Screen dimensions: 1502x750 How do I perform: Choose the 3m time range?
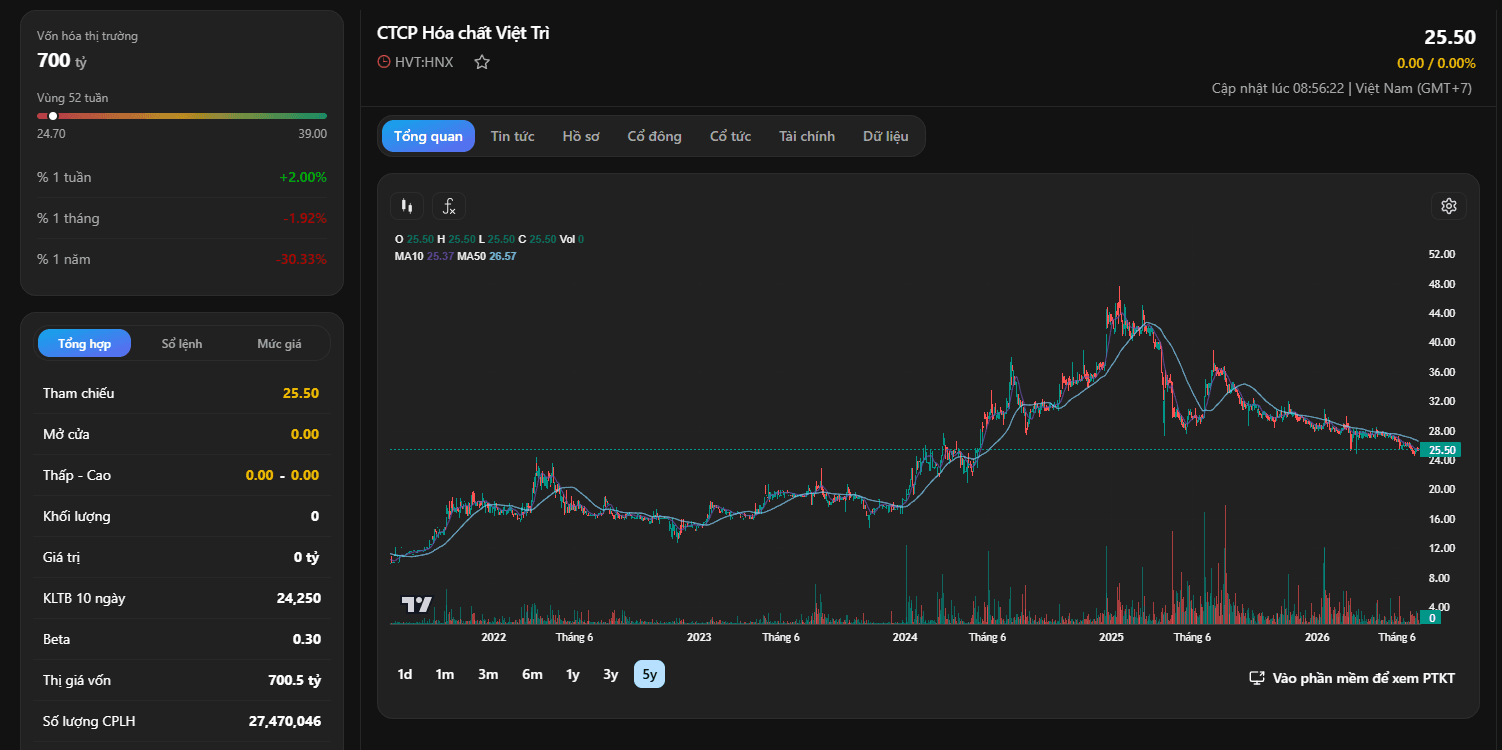(x=488, y=674)
